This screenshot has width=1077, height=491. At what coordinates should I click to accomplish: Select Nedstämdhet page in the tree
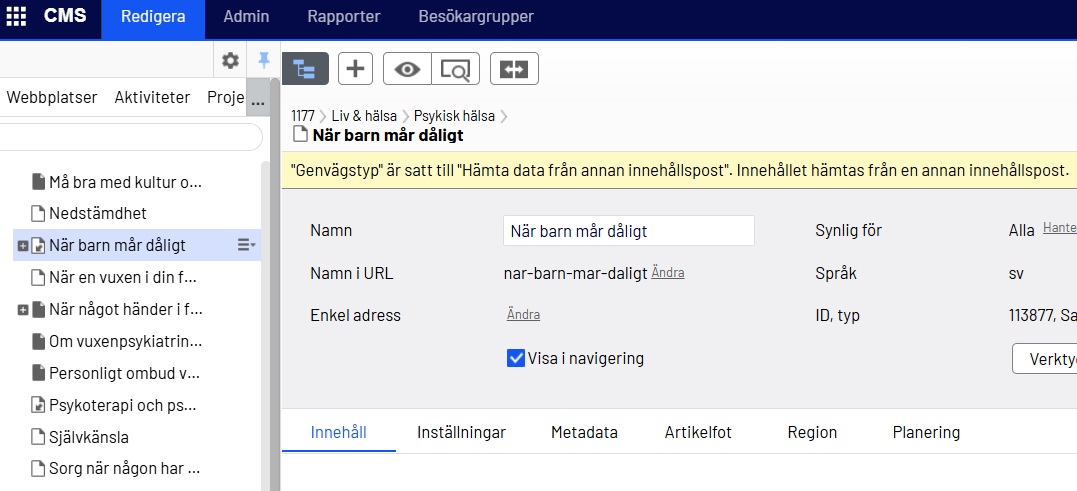click(x=97, y=214)
